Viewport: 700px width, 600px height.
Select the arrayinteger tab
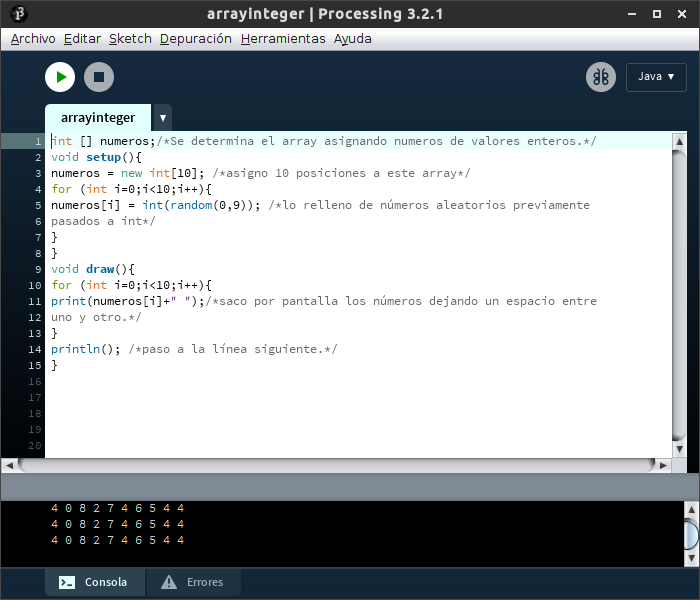[x=98, y=118]
